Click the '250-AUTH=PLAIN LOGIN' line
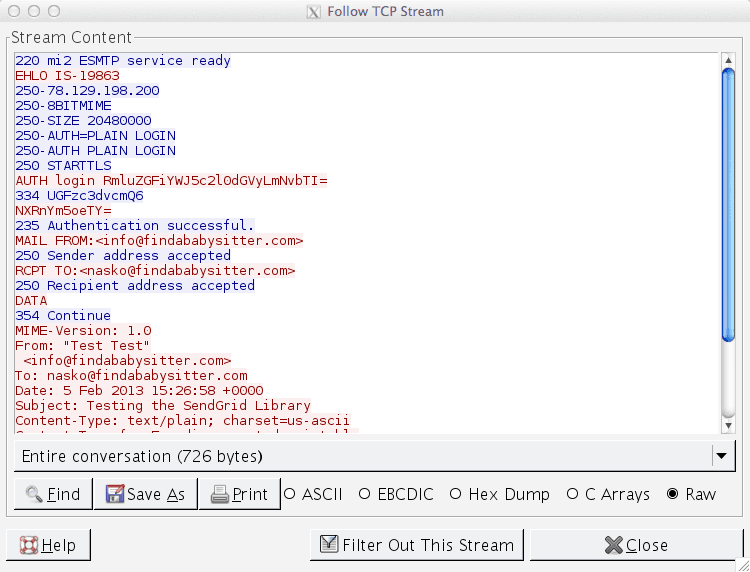This screenshot has width=750, height=572. [95, 135]
